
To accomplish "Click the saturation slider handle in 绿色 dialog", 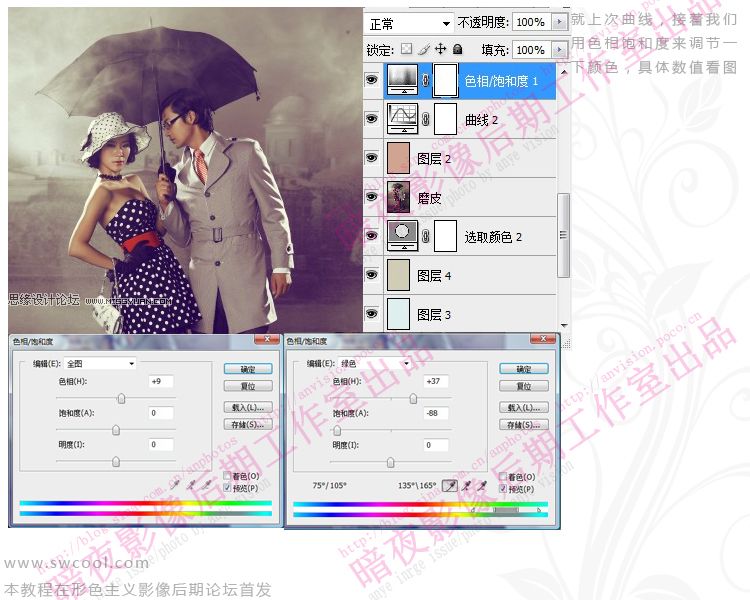I will click(x=337, y=431).
